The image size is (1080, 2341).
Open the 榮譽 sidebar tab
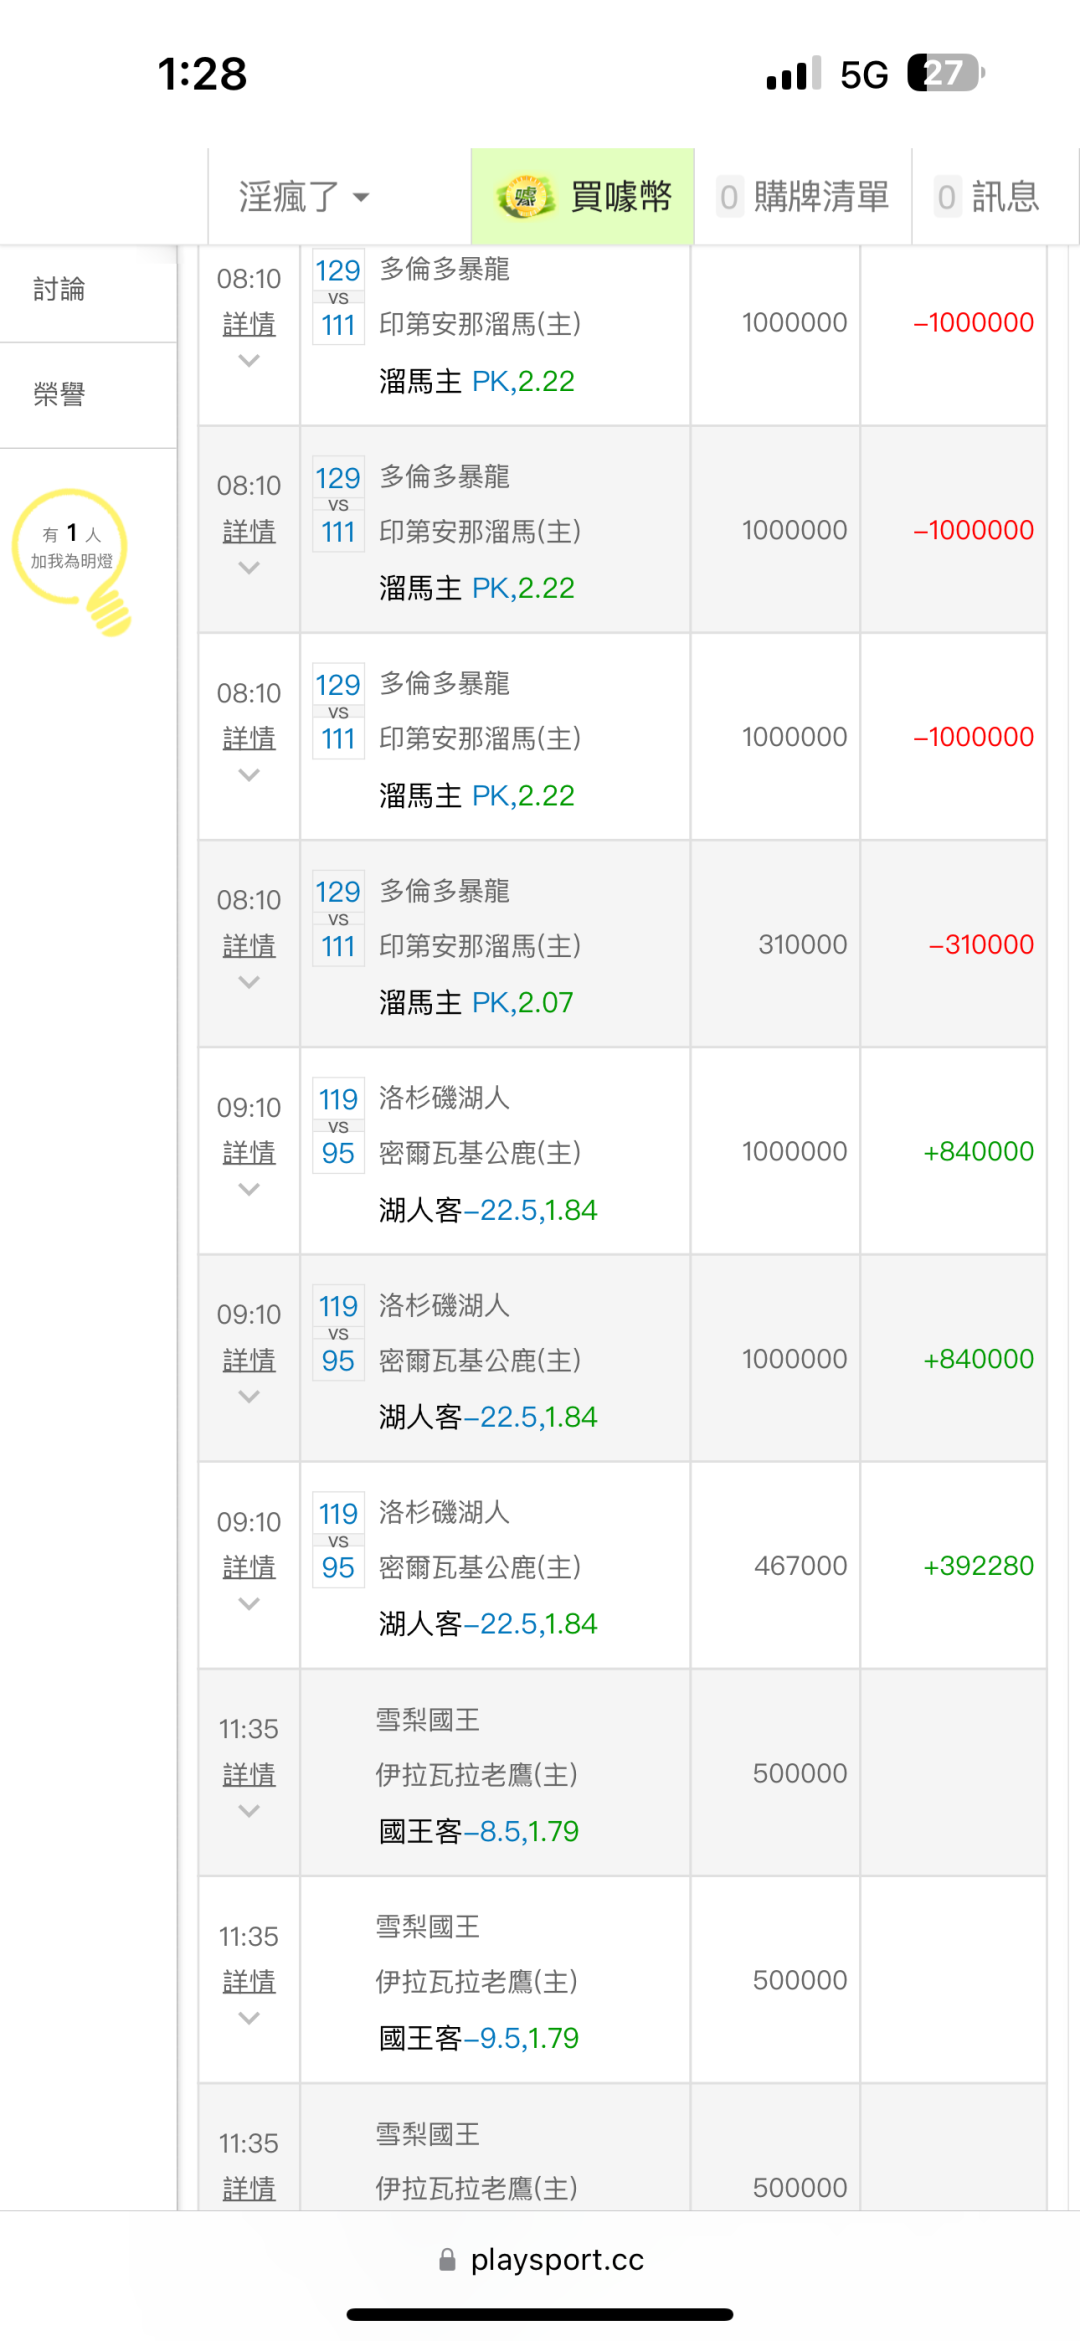pyautogui.click(x=60, y=395)
